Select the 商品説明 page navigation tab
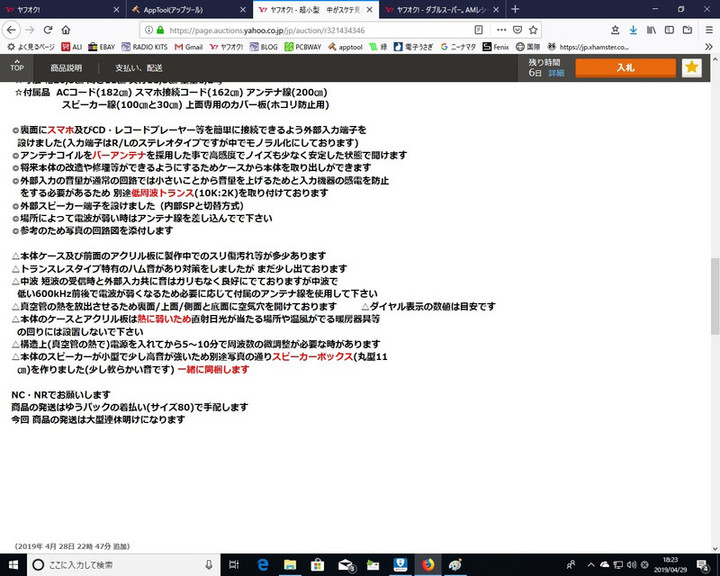This screenshot has width=720, height=576. [x=66, y=68]
